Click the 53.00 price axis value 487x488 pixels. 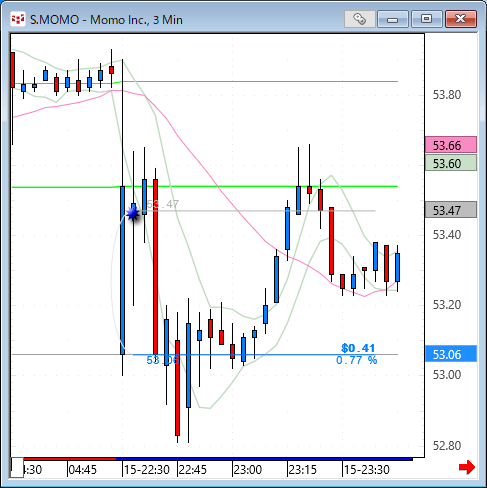pyautogui.click(x=447, y=375)
